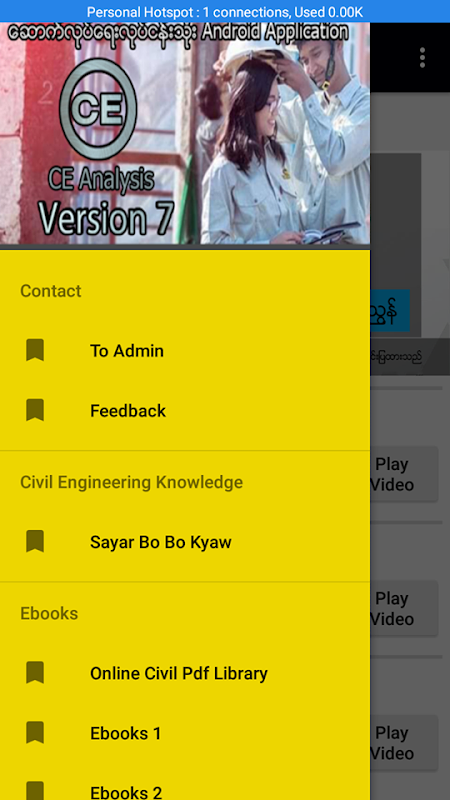Screen dimensions: 450x800
Task: Click the second Play Video button
Action: coord(404,608)
